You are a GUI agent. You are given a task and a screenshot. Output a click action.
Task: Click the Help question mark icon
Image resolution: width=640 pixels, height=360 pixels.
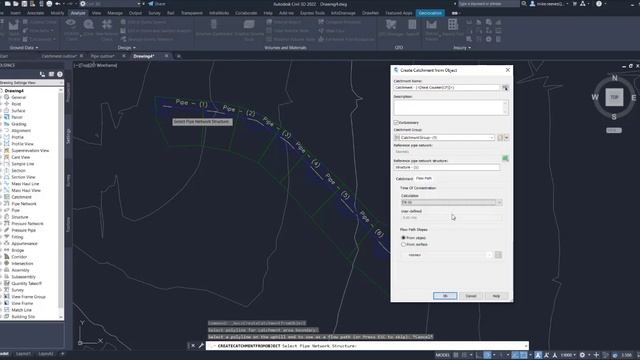click(599, 4)
